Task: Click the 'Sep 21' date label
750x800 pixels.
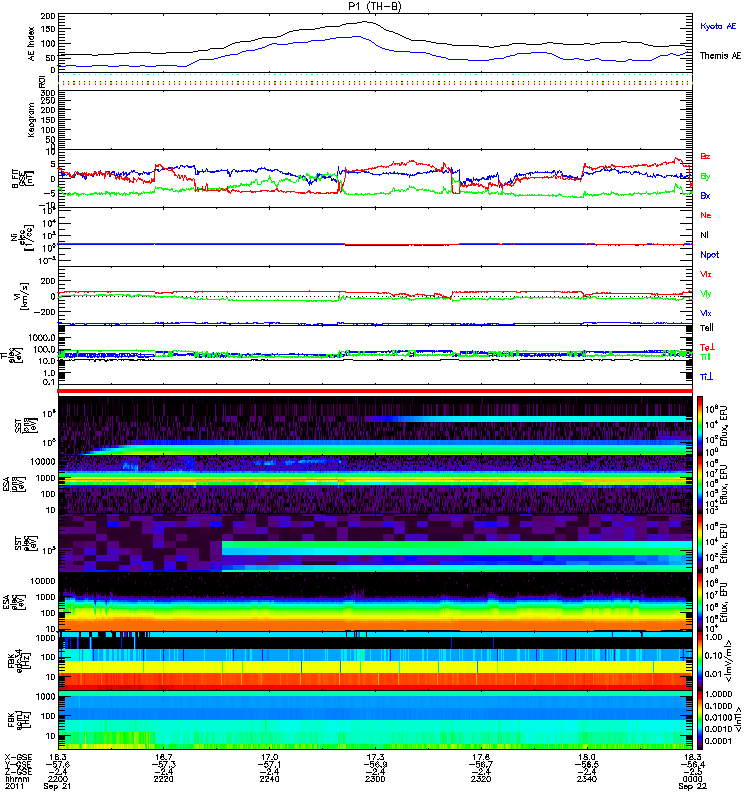Action: click(57, 786)
